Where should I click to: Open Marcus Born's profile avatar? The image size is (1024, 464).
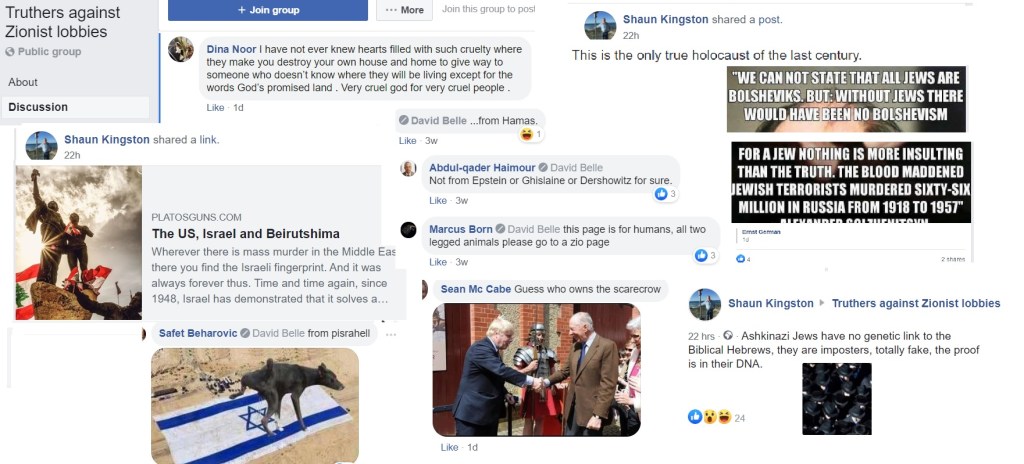(x=408, y=229)
